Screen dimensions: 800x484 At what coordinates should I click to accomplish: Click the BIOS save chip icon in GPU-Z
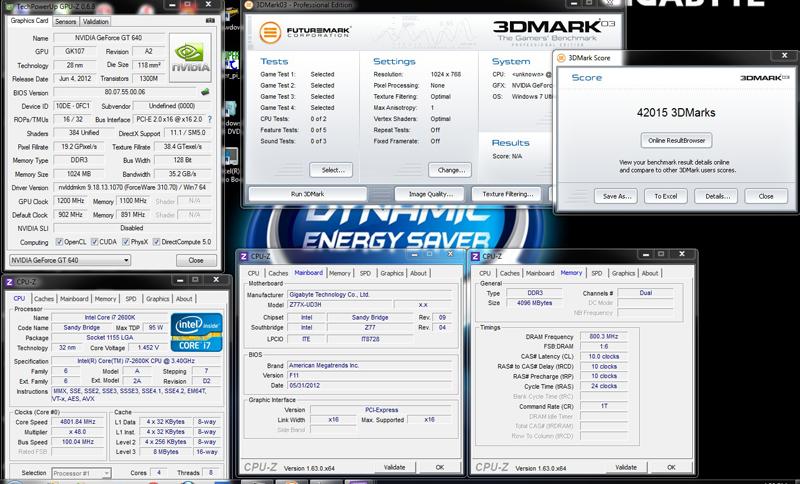click(205, 92)
